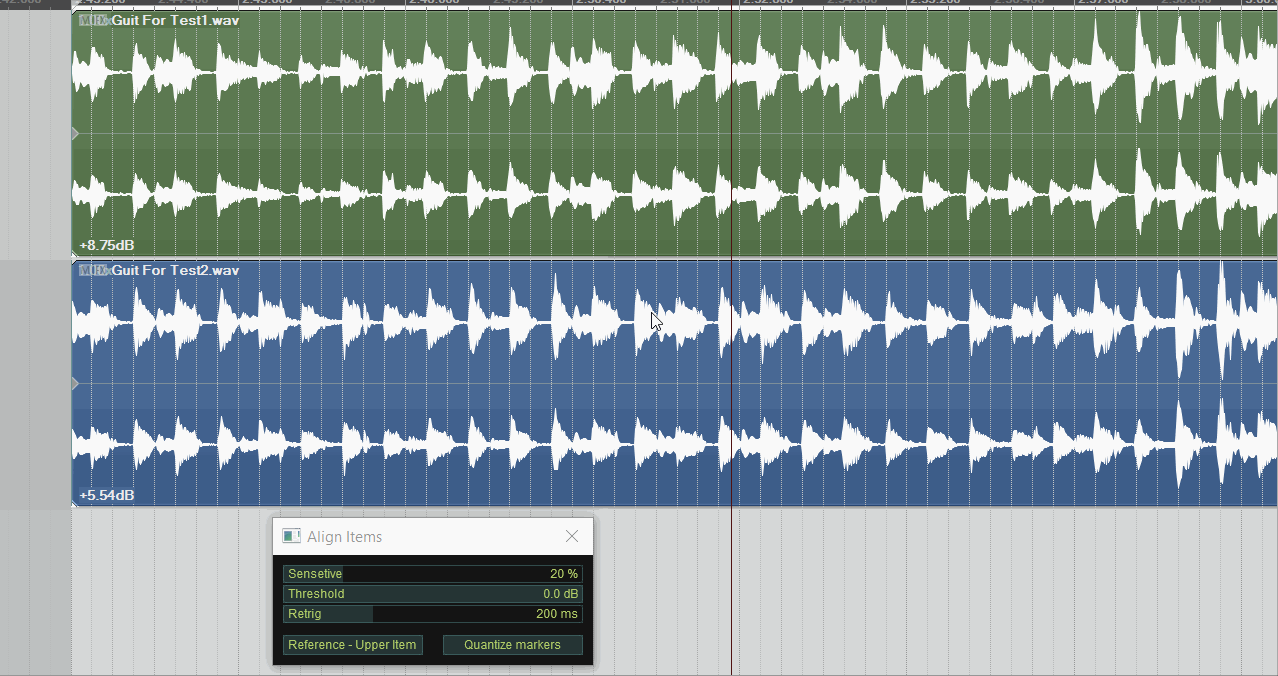
Task: Select the Guit For Test1.wav item
Action: (674, 133)
